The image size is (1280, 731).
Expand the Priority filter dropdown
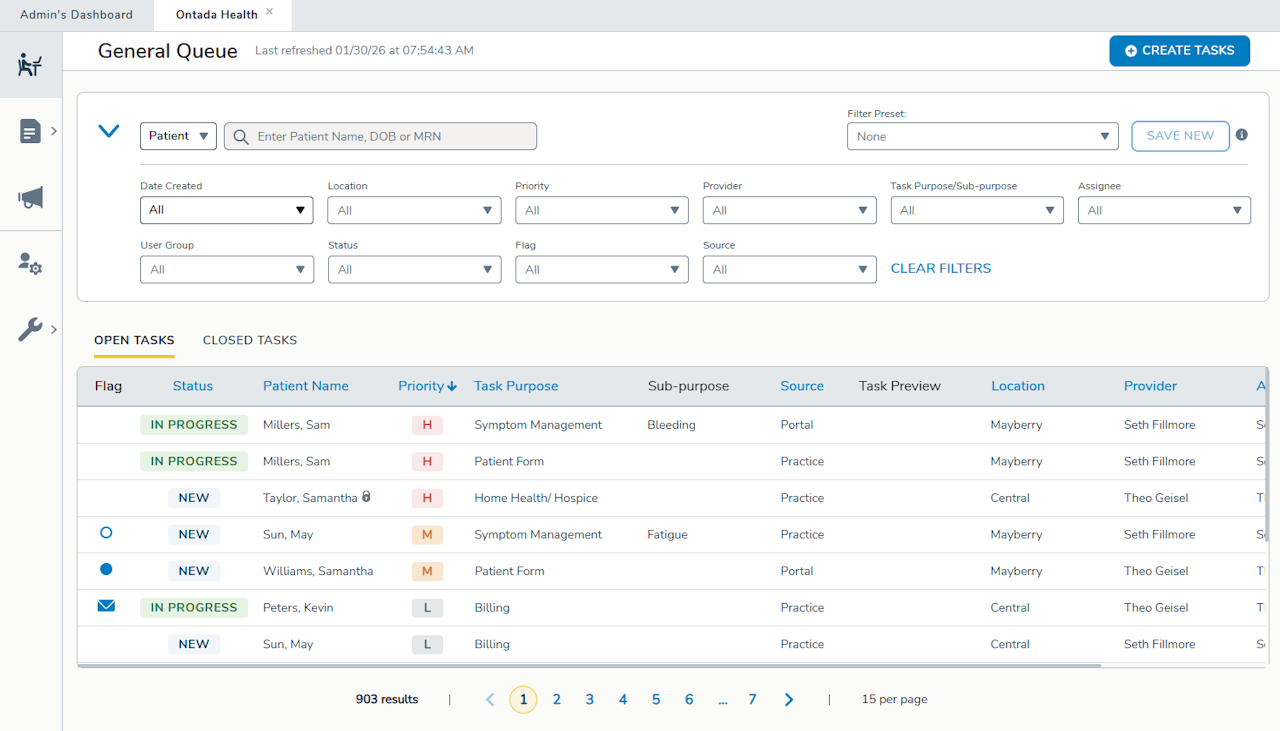(602, 210)
